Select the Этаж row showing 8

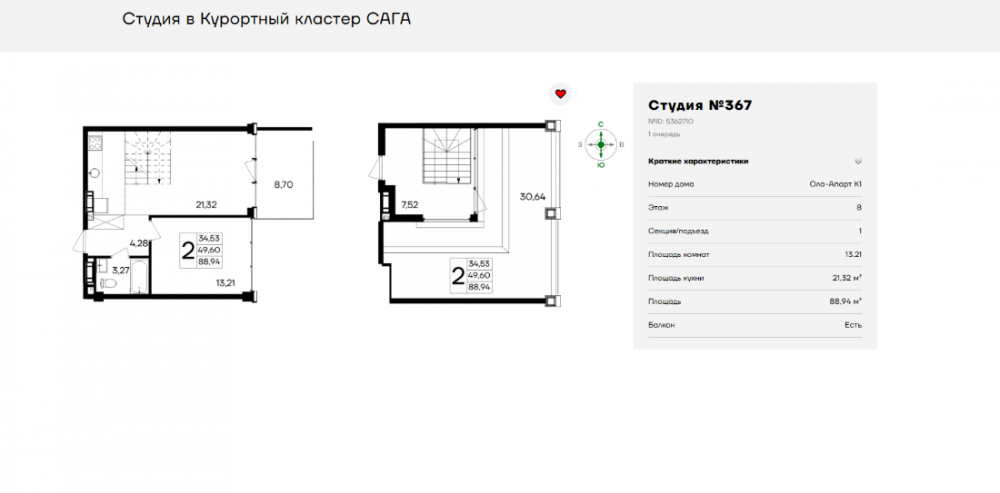click(755, 208)
